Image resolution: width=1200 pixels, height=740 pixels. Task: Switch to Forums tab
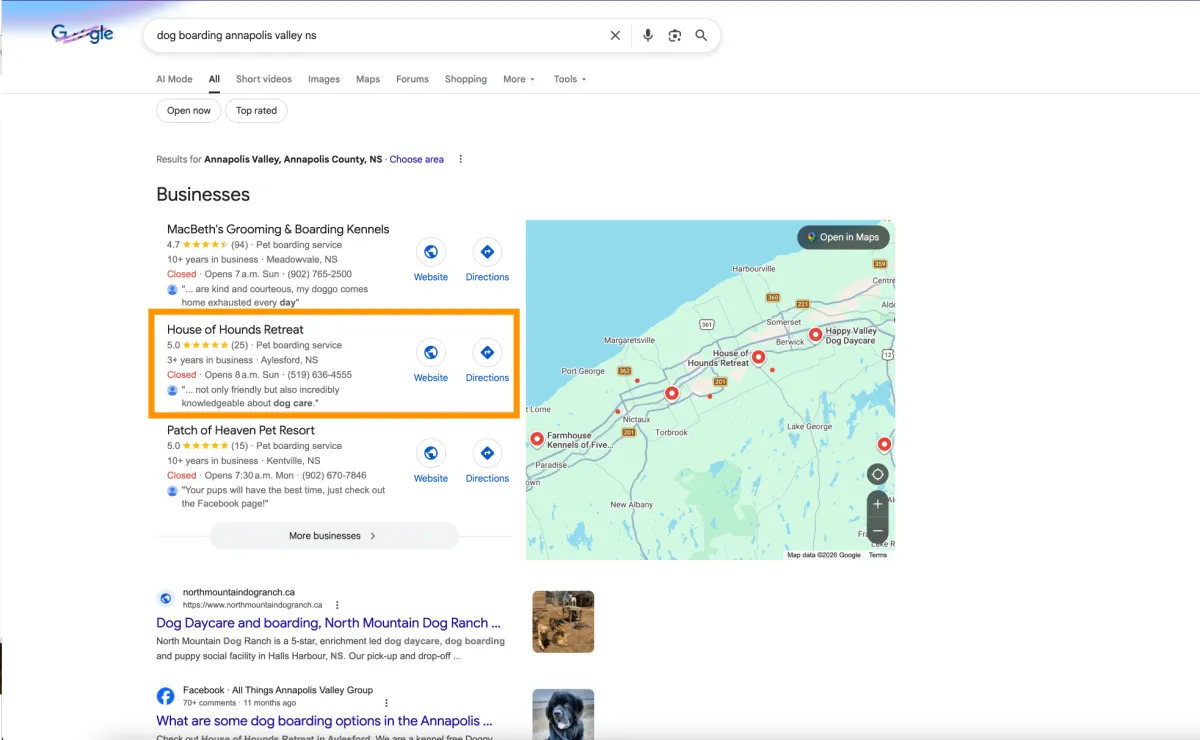coord(412,79)
